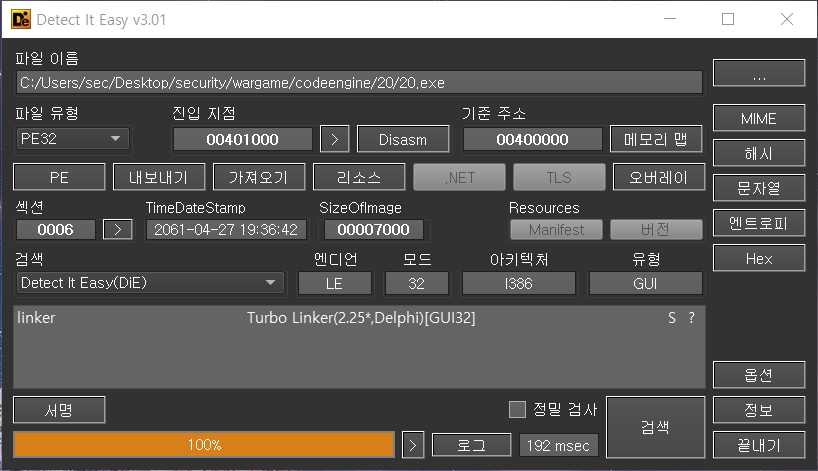818x471 pixels.
Task: Open the PE viewer button
Action: 59,177
